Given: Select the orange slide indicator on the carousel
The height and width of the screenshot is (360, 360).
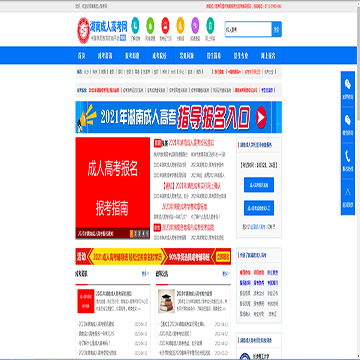Looking at the screenshot, I should click(132, 234).
